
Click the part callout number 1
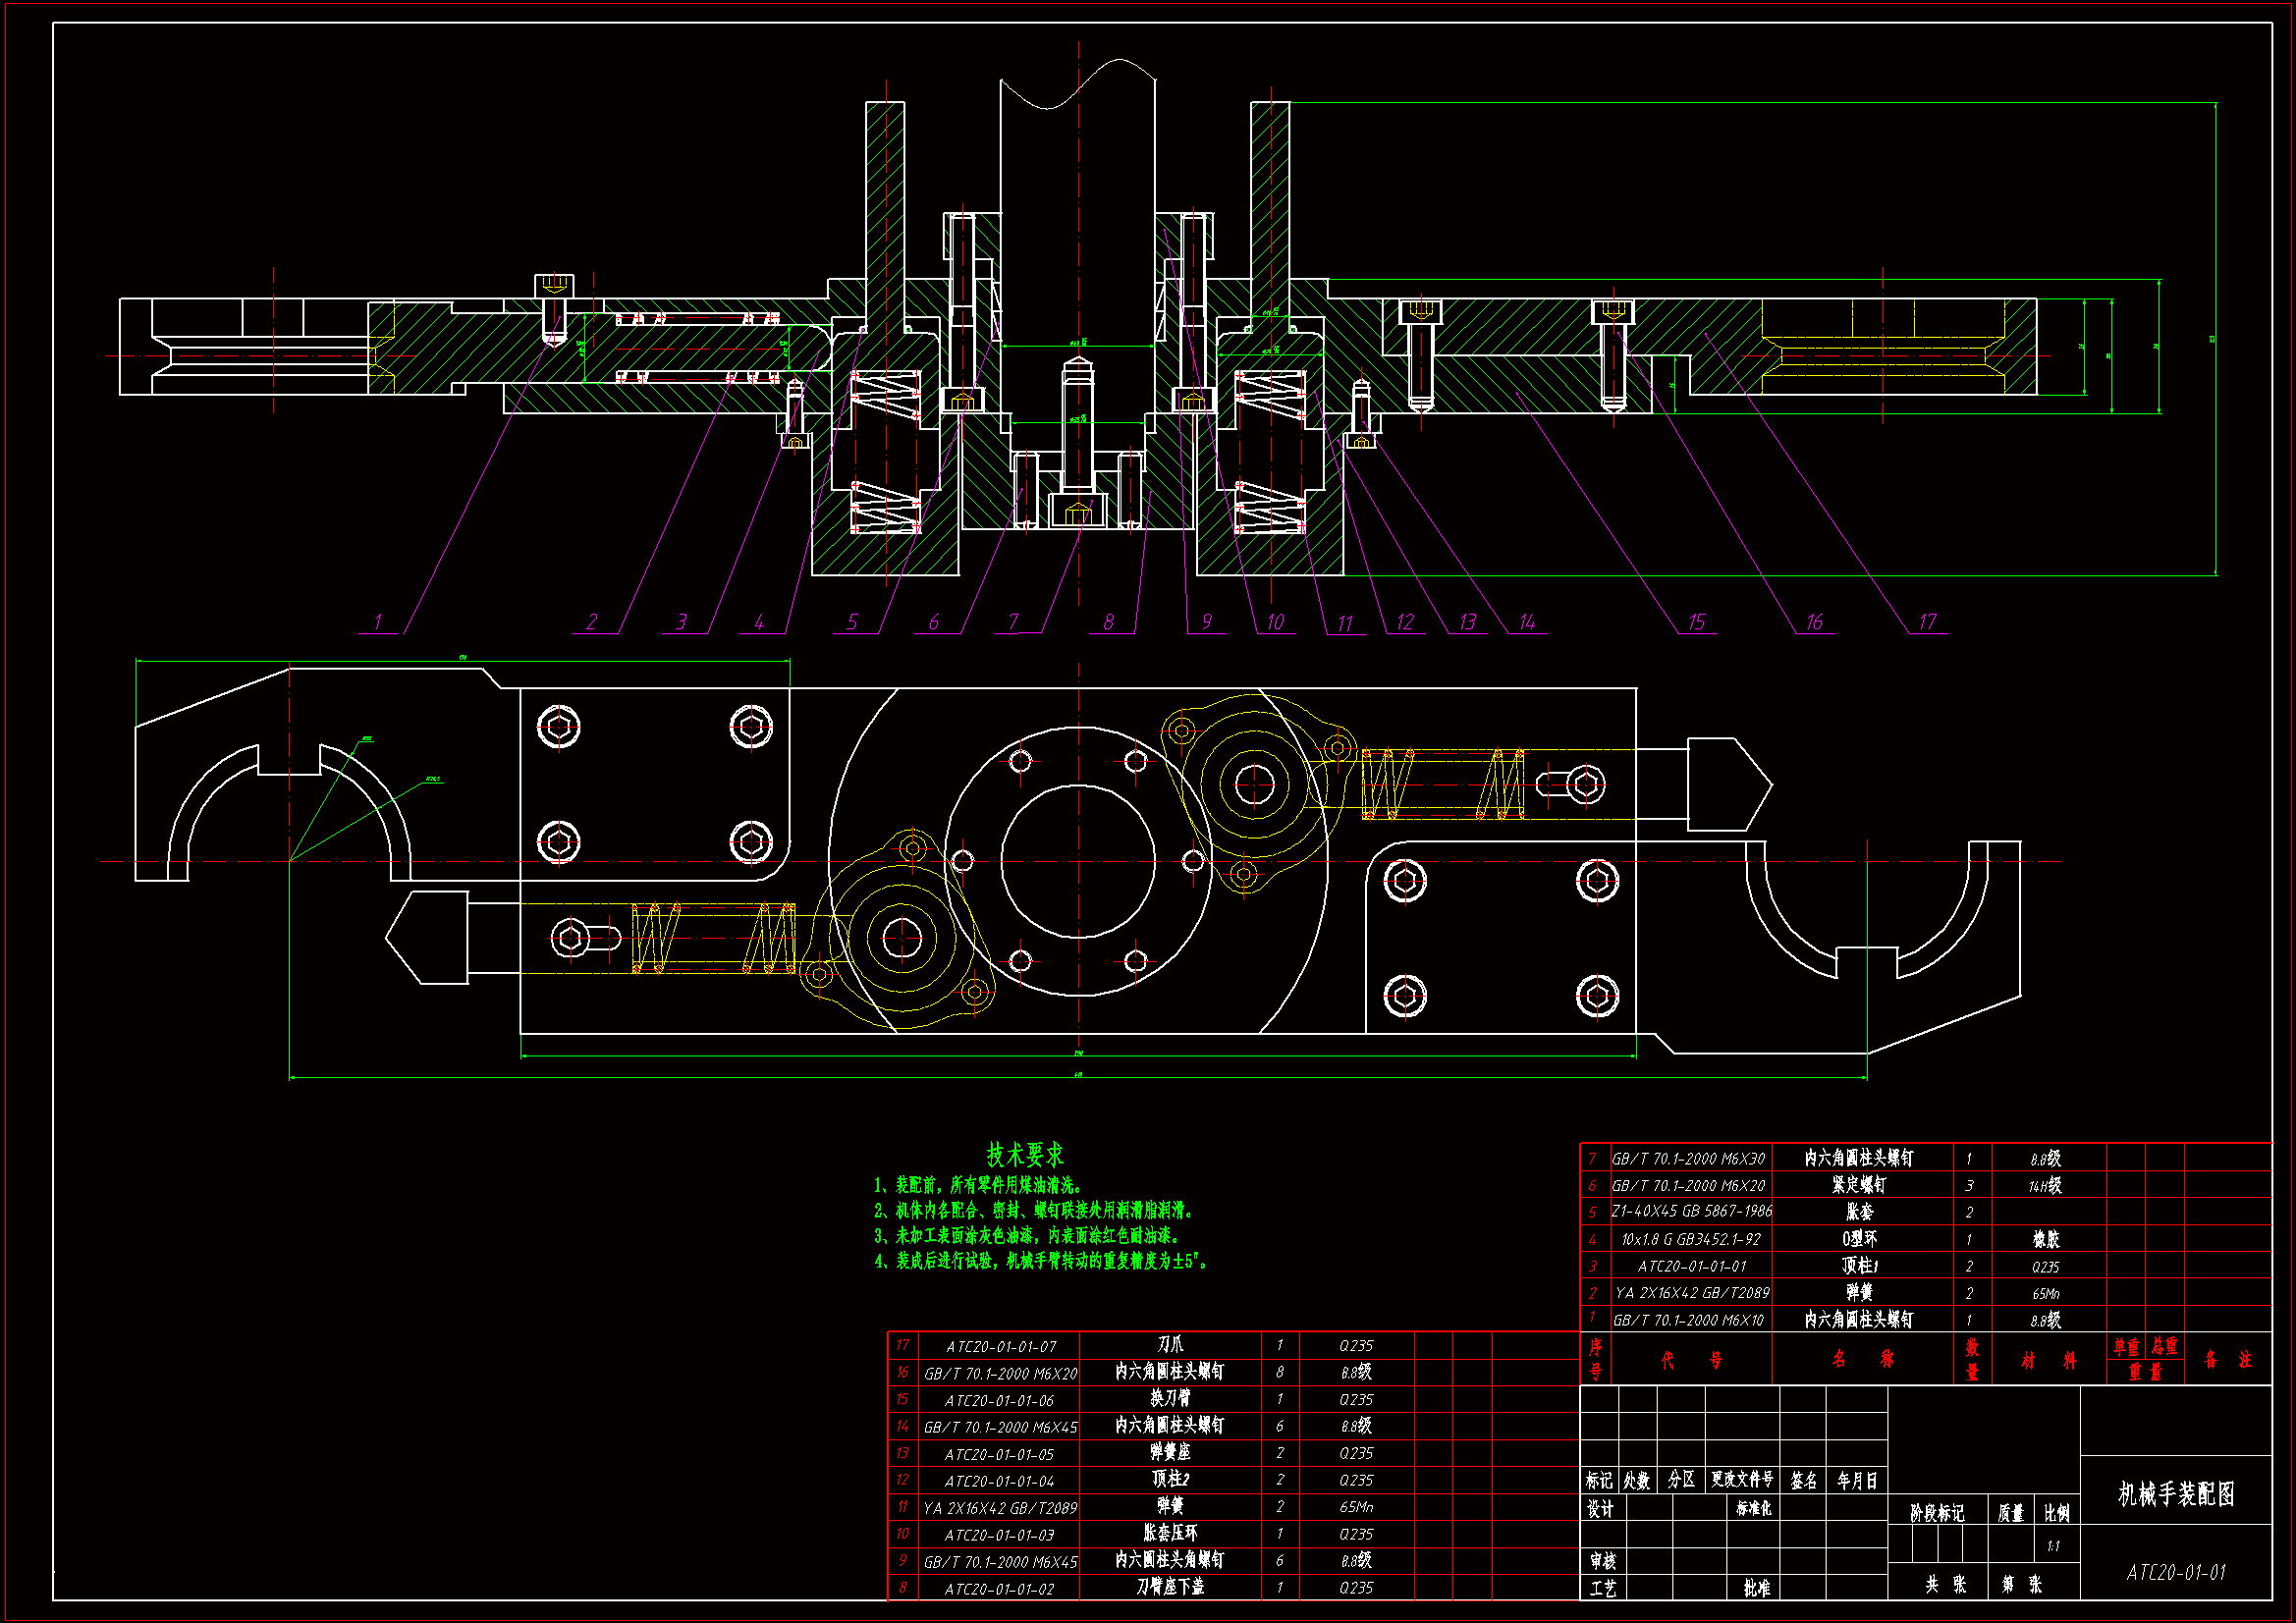(x=378, y=622)
